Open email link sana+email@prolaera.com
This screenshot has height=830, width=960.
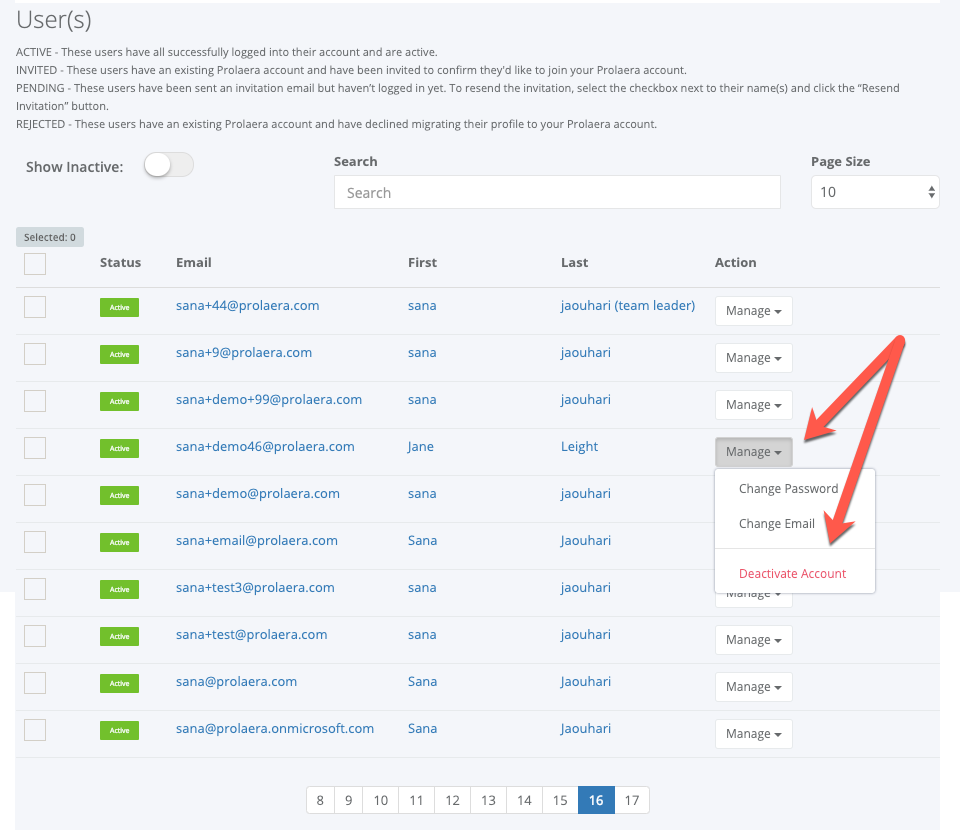click(x=257, y=540)
